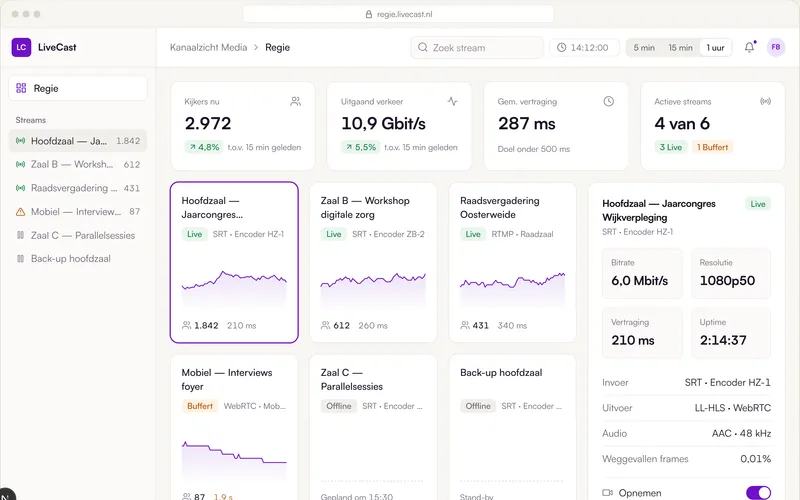The image size is (800, 500).
Task: Click the live signal icon beside Raadsvergadering stream
Action: click(20, 188)
